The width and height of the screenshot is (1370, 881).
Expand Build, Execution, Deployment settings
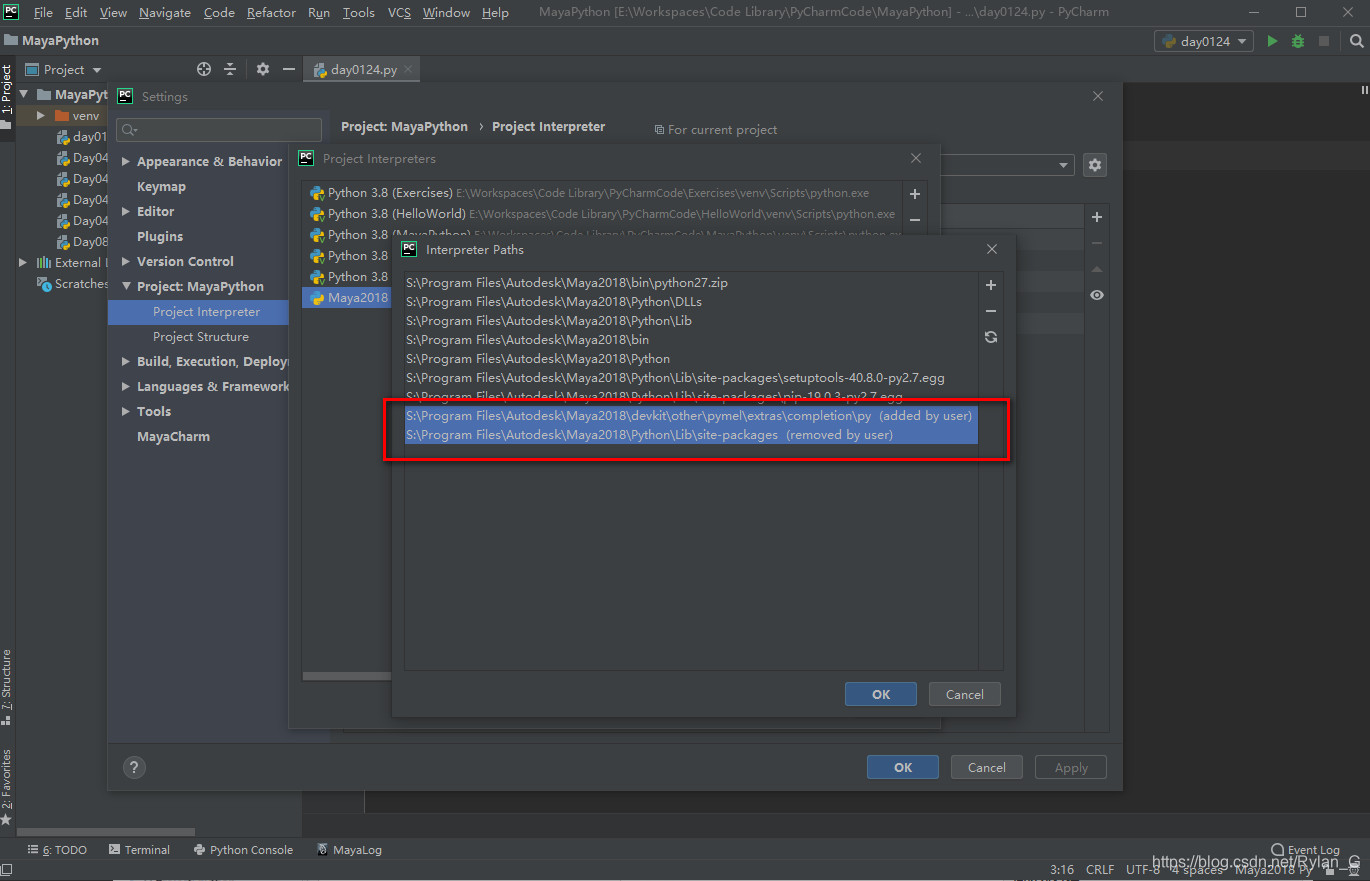pyautogui.click(x=126, y=362)
